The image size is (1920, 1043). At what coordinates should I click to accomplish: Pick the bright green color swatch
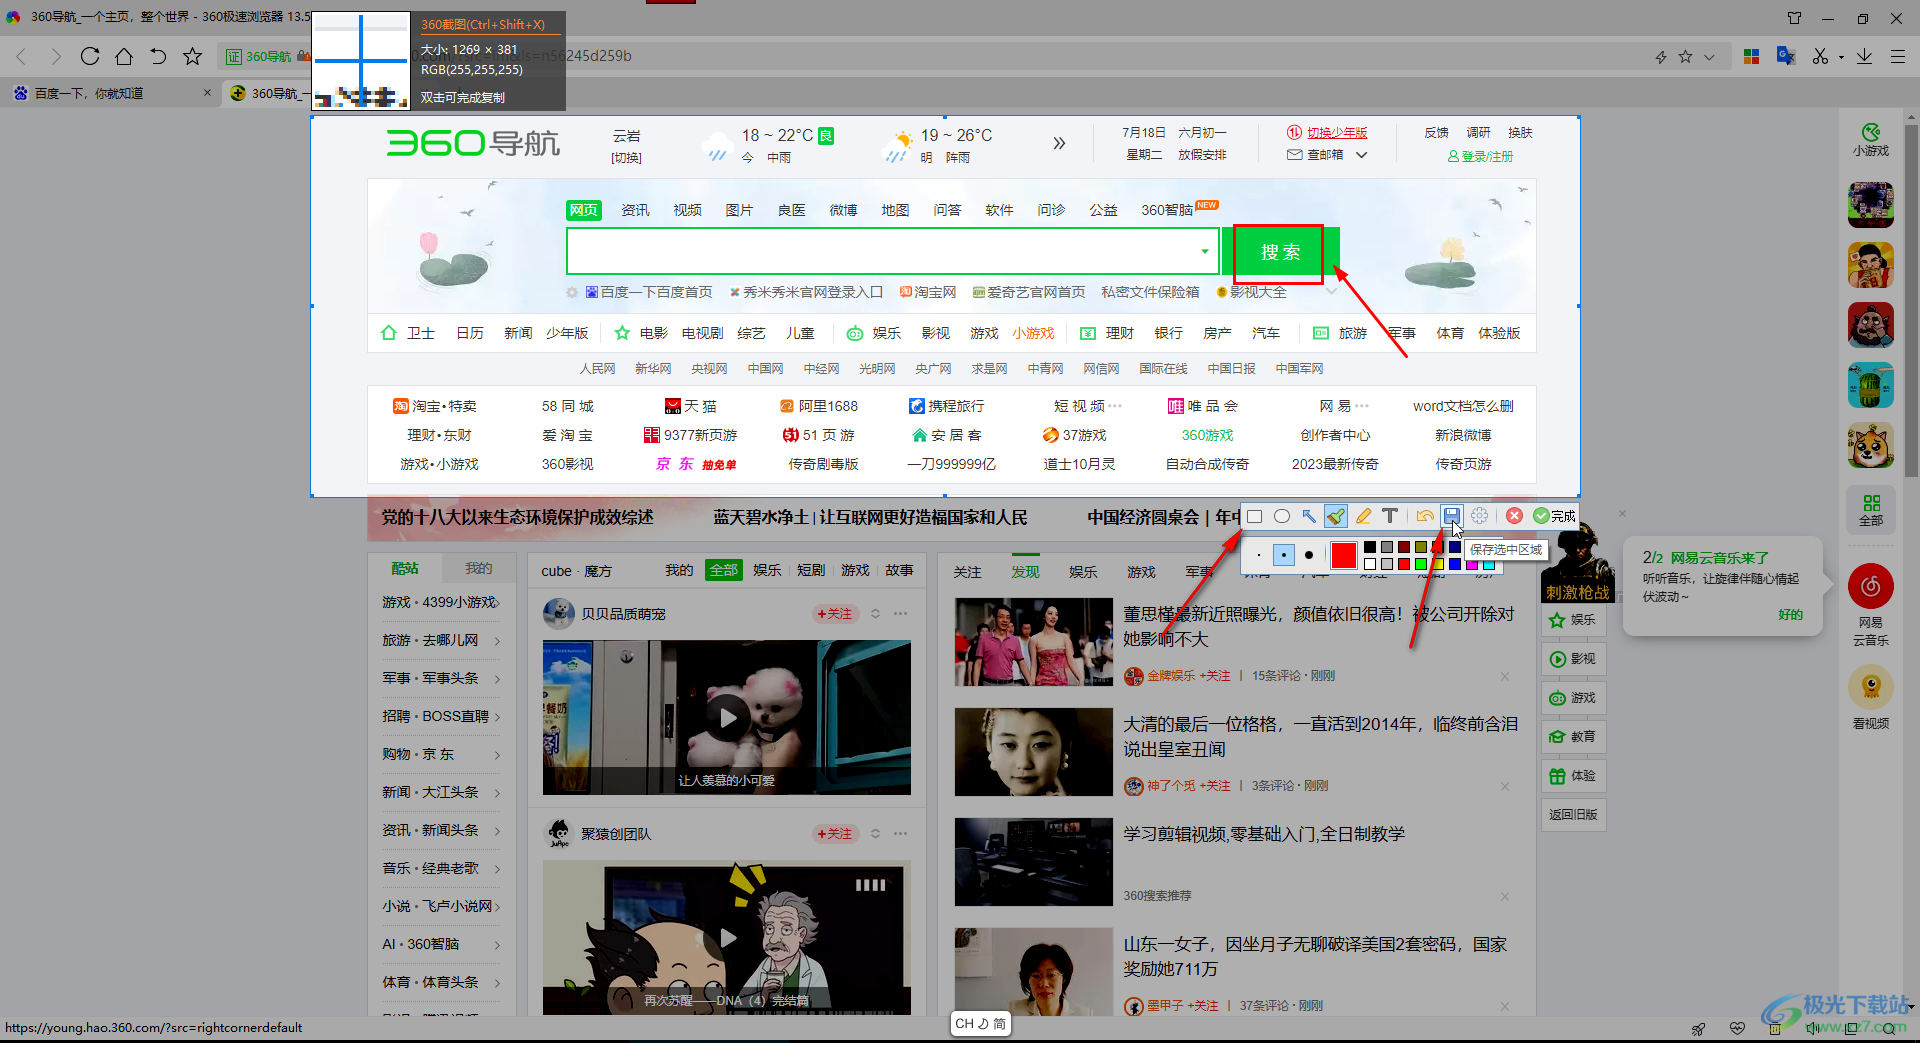[1421, 564]
